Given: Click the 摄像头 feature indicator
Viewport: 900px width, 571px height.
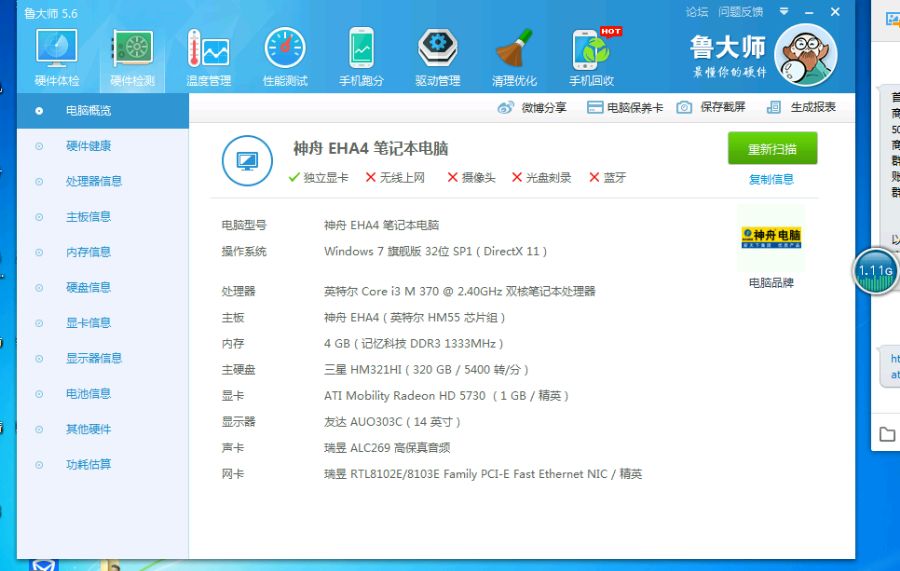Looking at the screenshot, I should coord(471,178).
